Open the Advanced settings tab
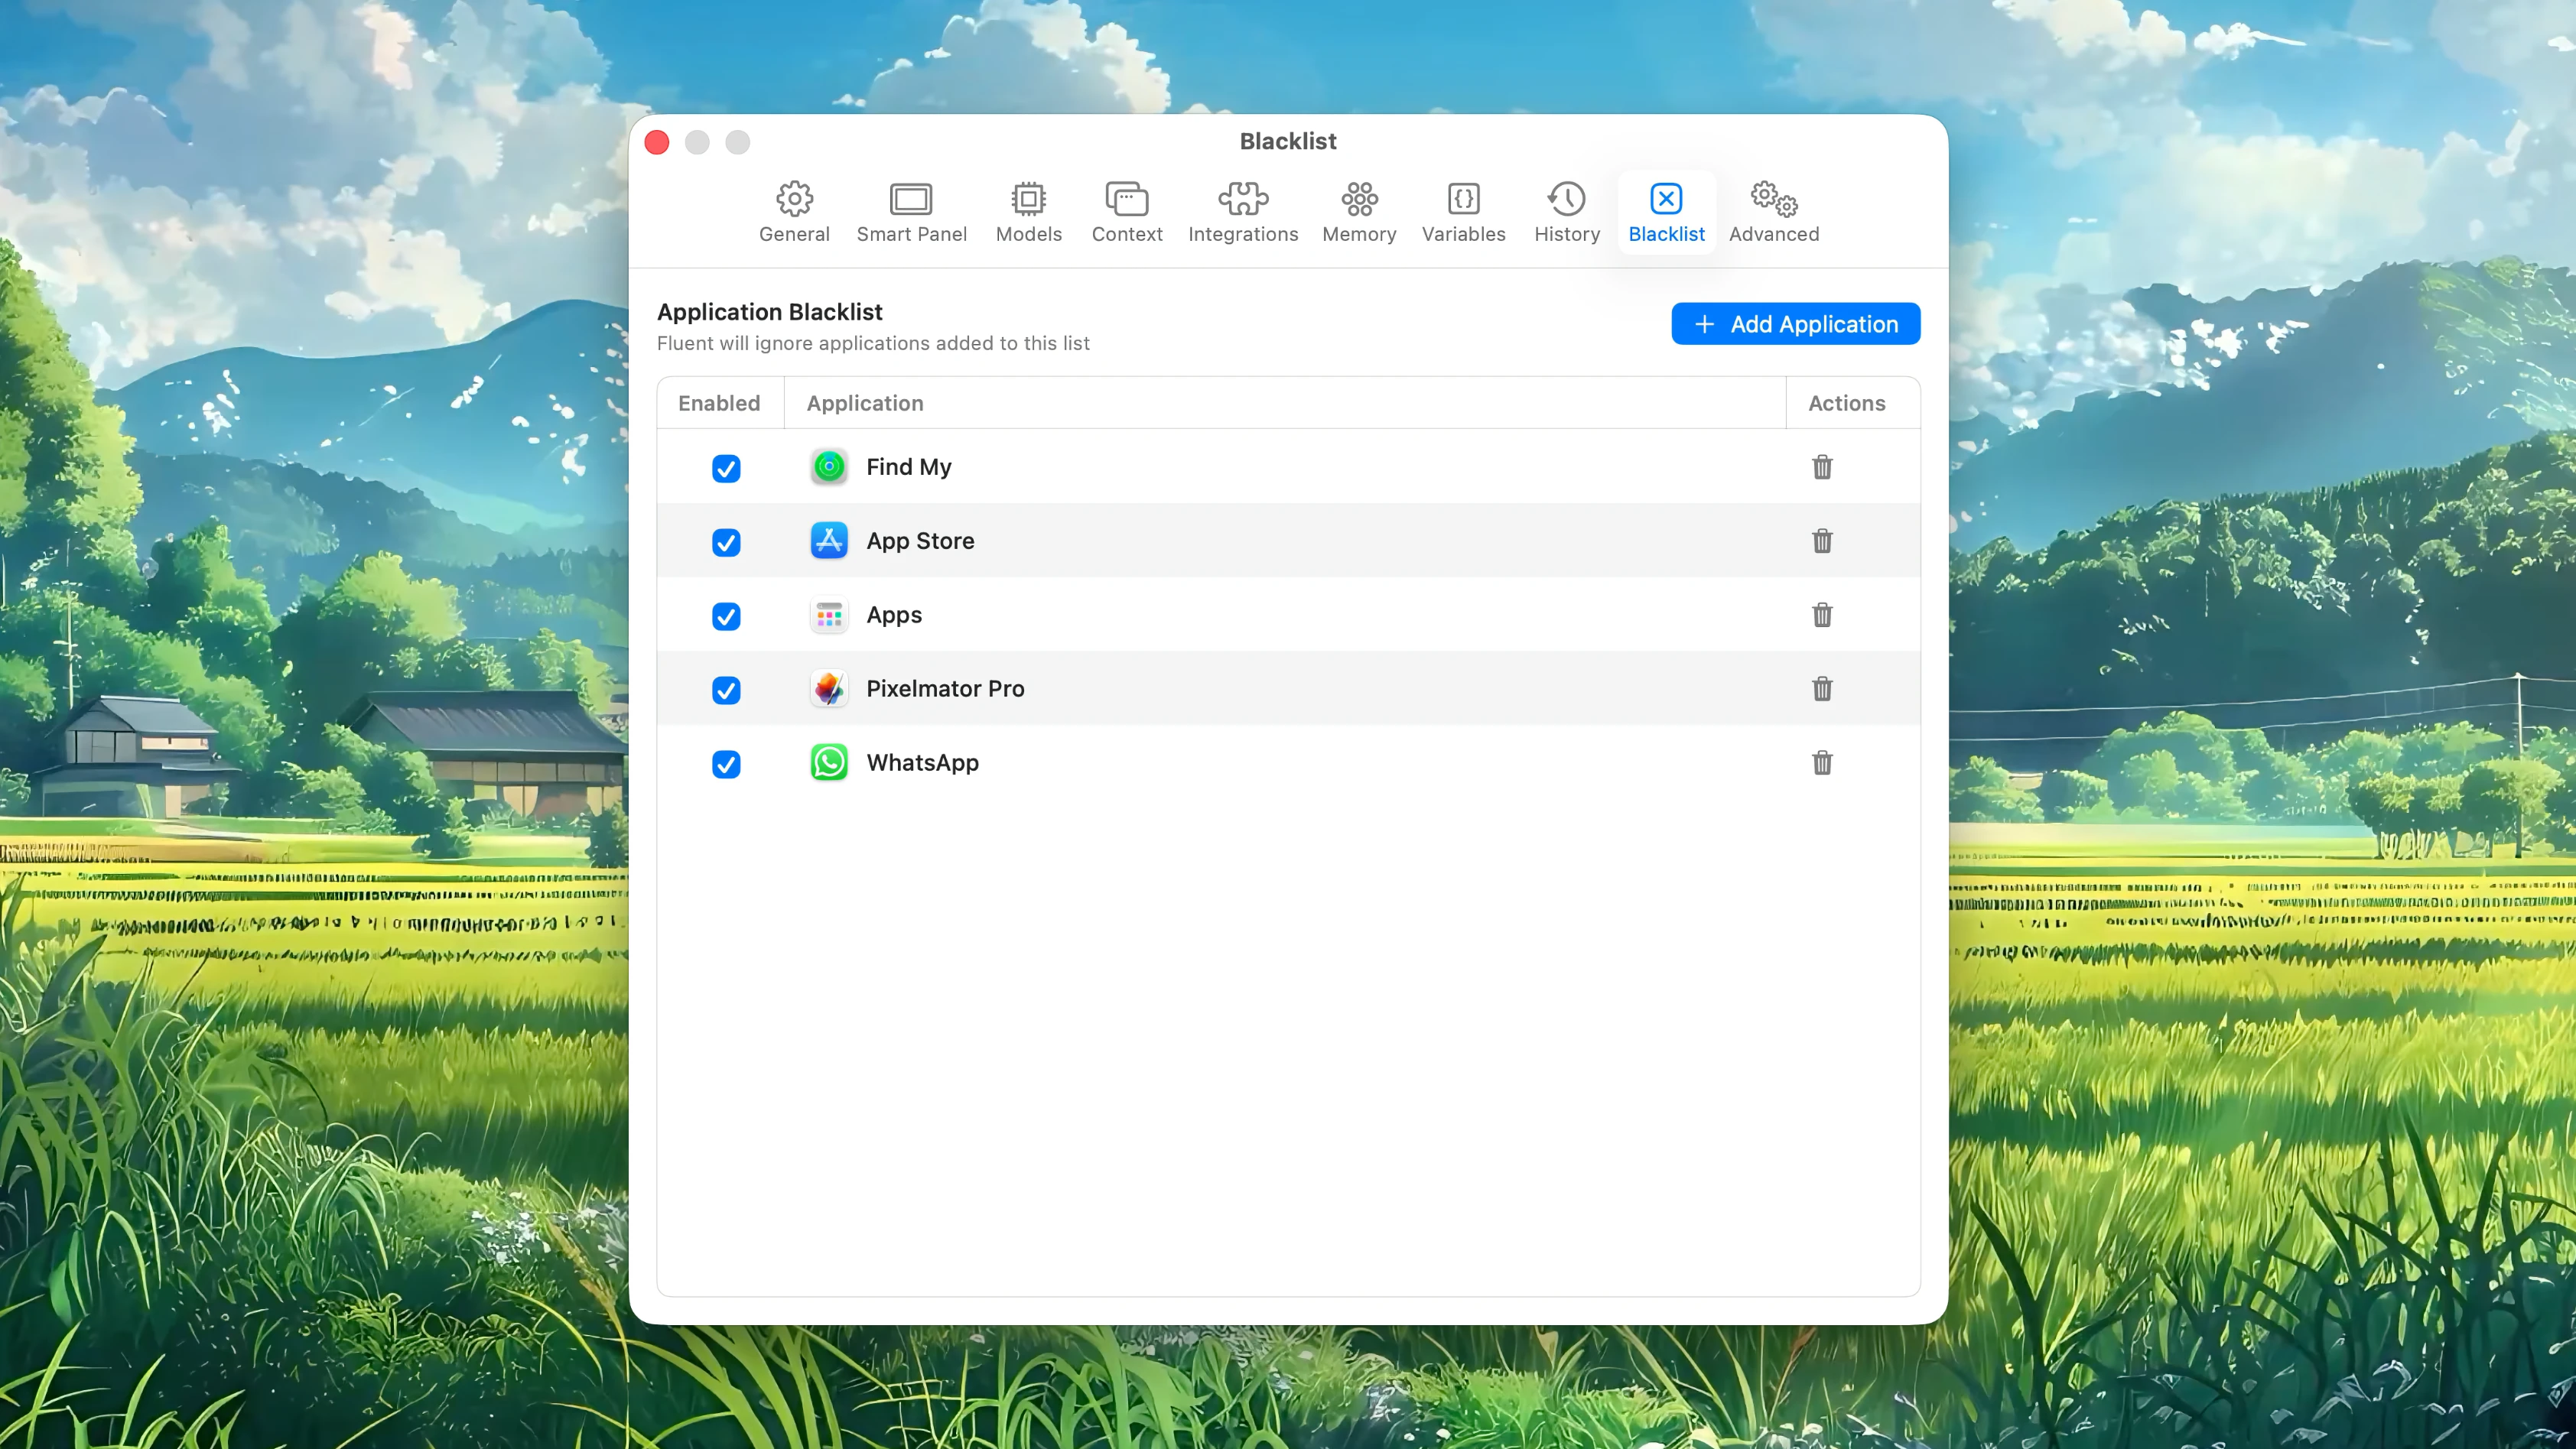 click(1774, 210)
